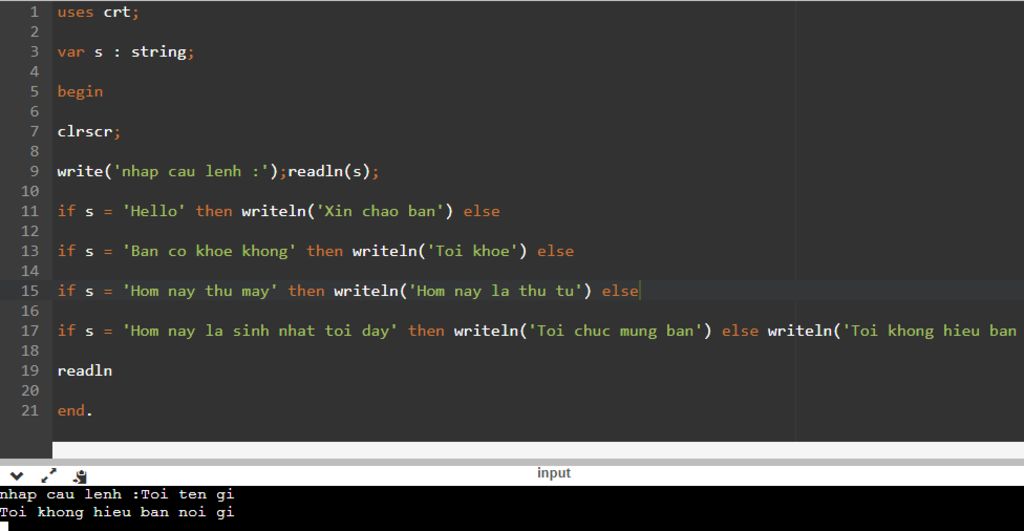
Task: Collapse the console with the chevron-down icon
Action: 16,476
